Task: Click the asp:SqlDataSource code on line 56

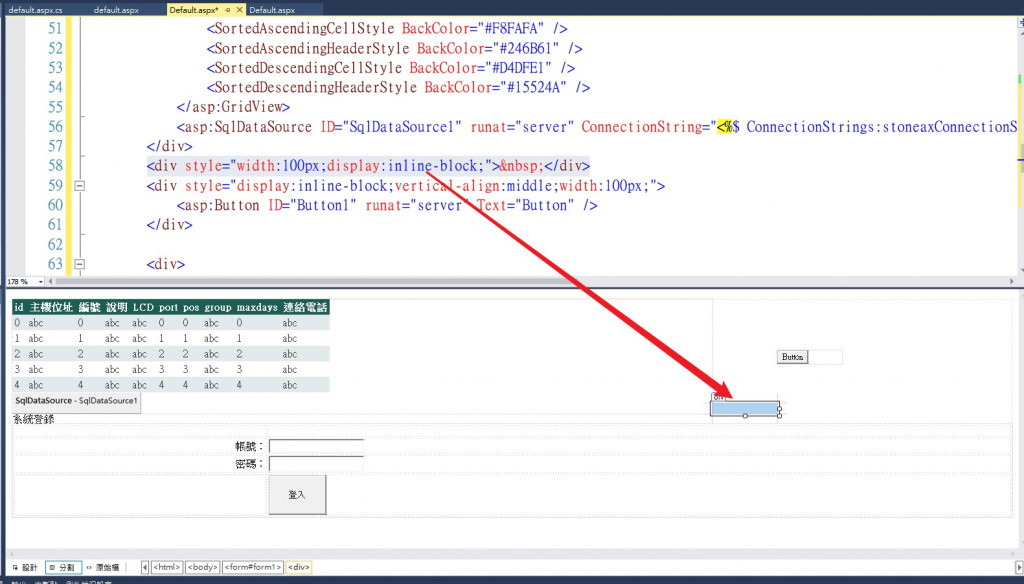Action: click(597, 127)
